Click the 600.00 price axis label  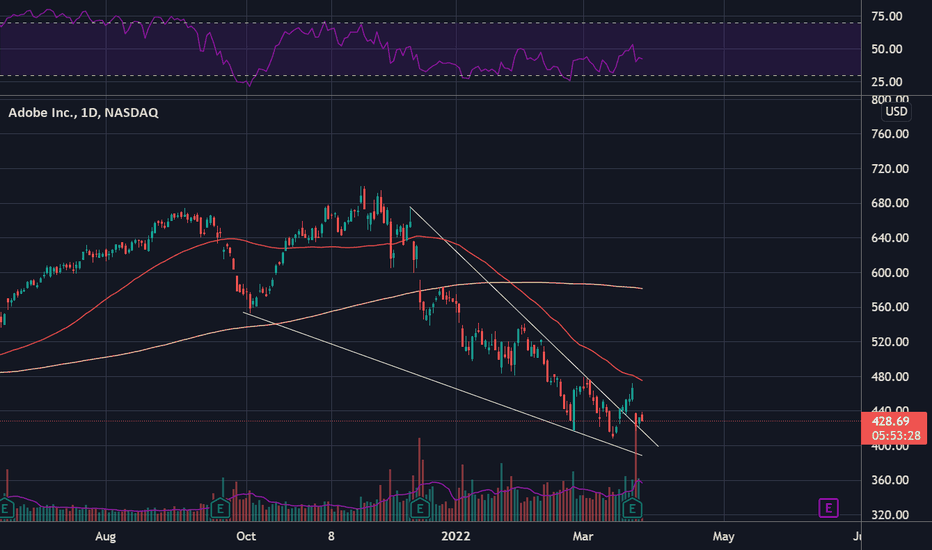890,273
